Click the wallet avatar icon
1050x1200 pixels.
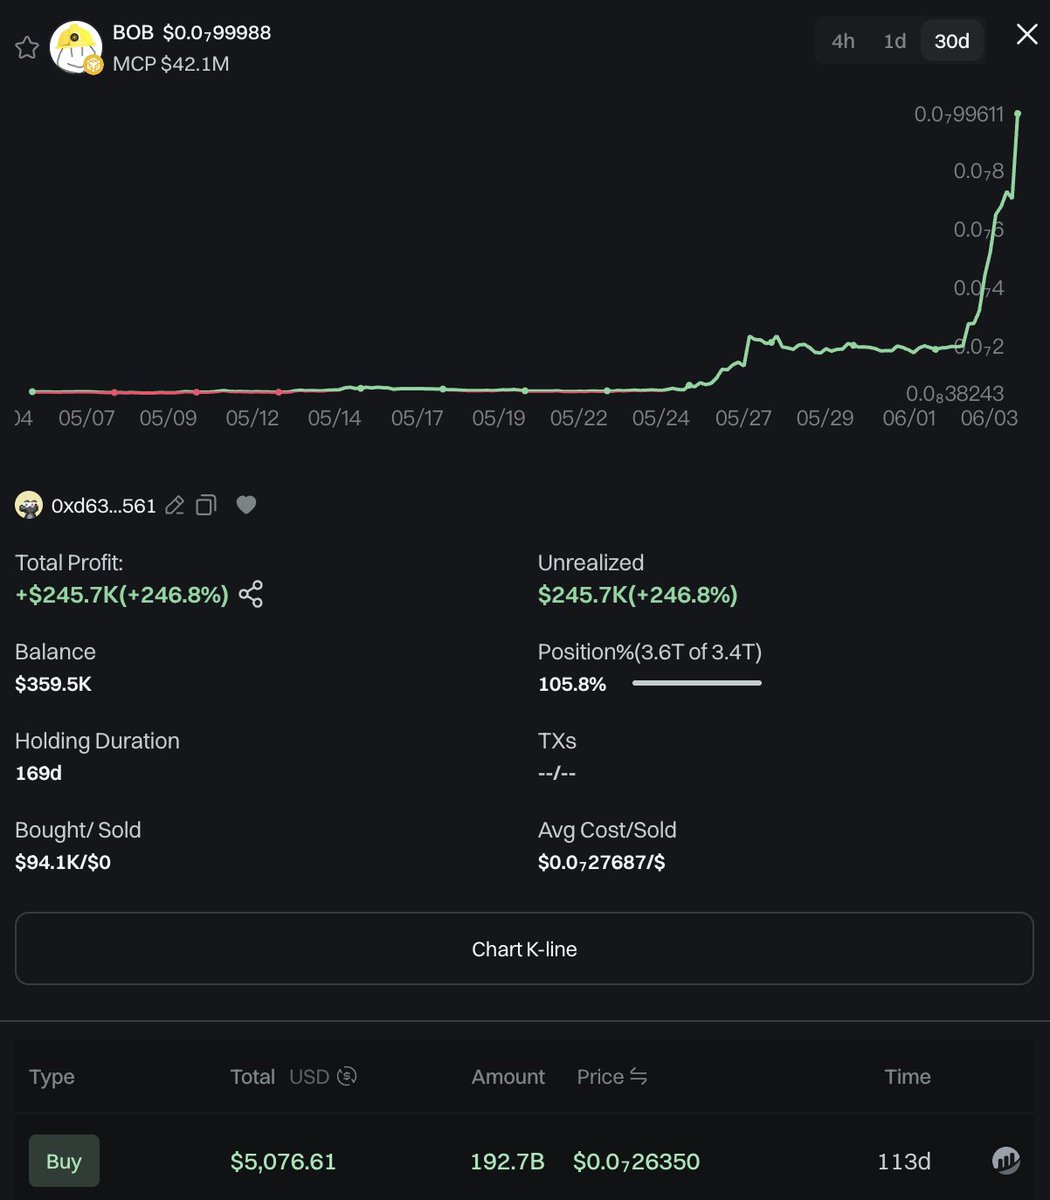coord(29,505)
